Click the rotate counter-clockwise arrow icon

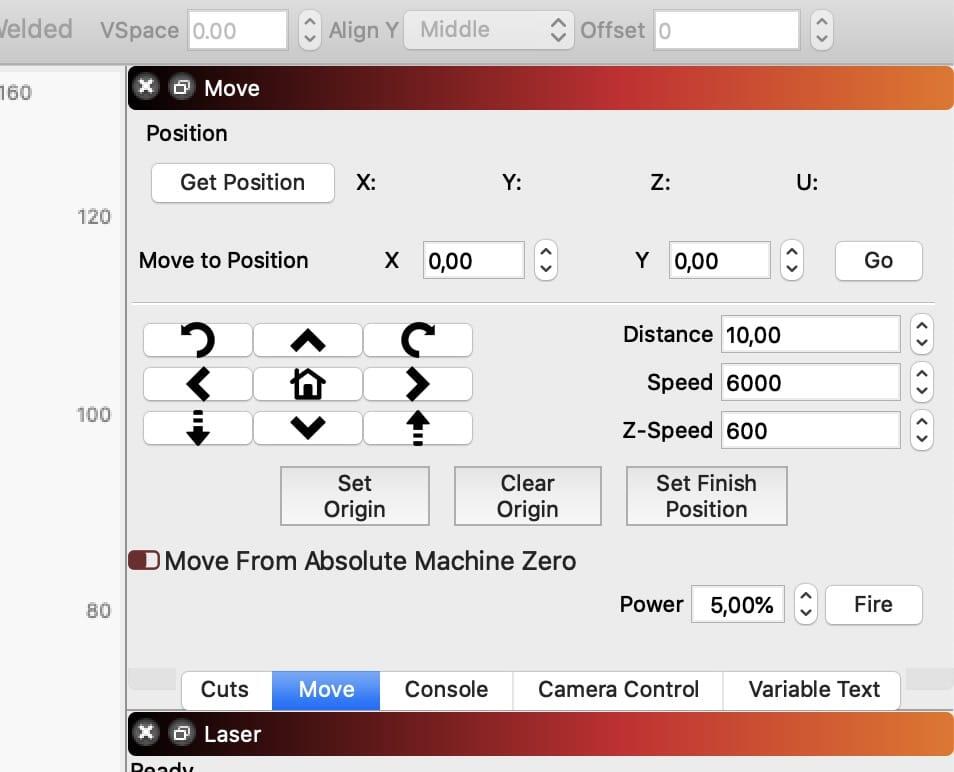pos(198,341)
